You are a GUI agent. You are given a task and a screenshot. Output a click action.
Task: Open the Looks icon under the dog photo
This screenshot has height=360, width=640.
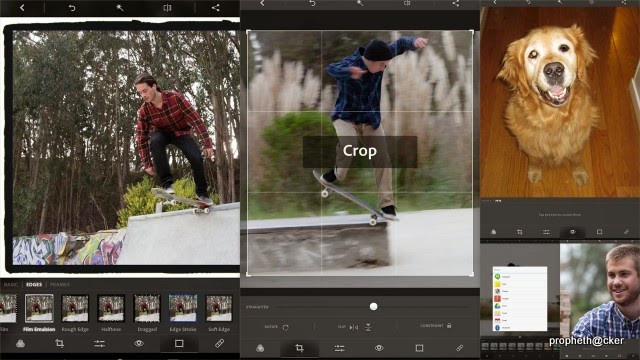(493, 232)
